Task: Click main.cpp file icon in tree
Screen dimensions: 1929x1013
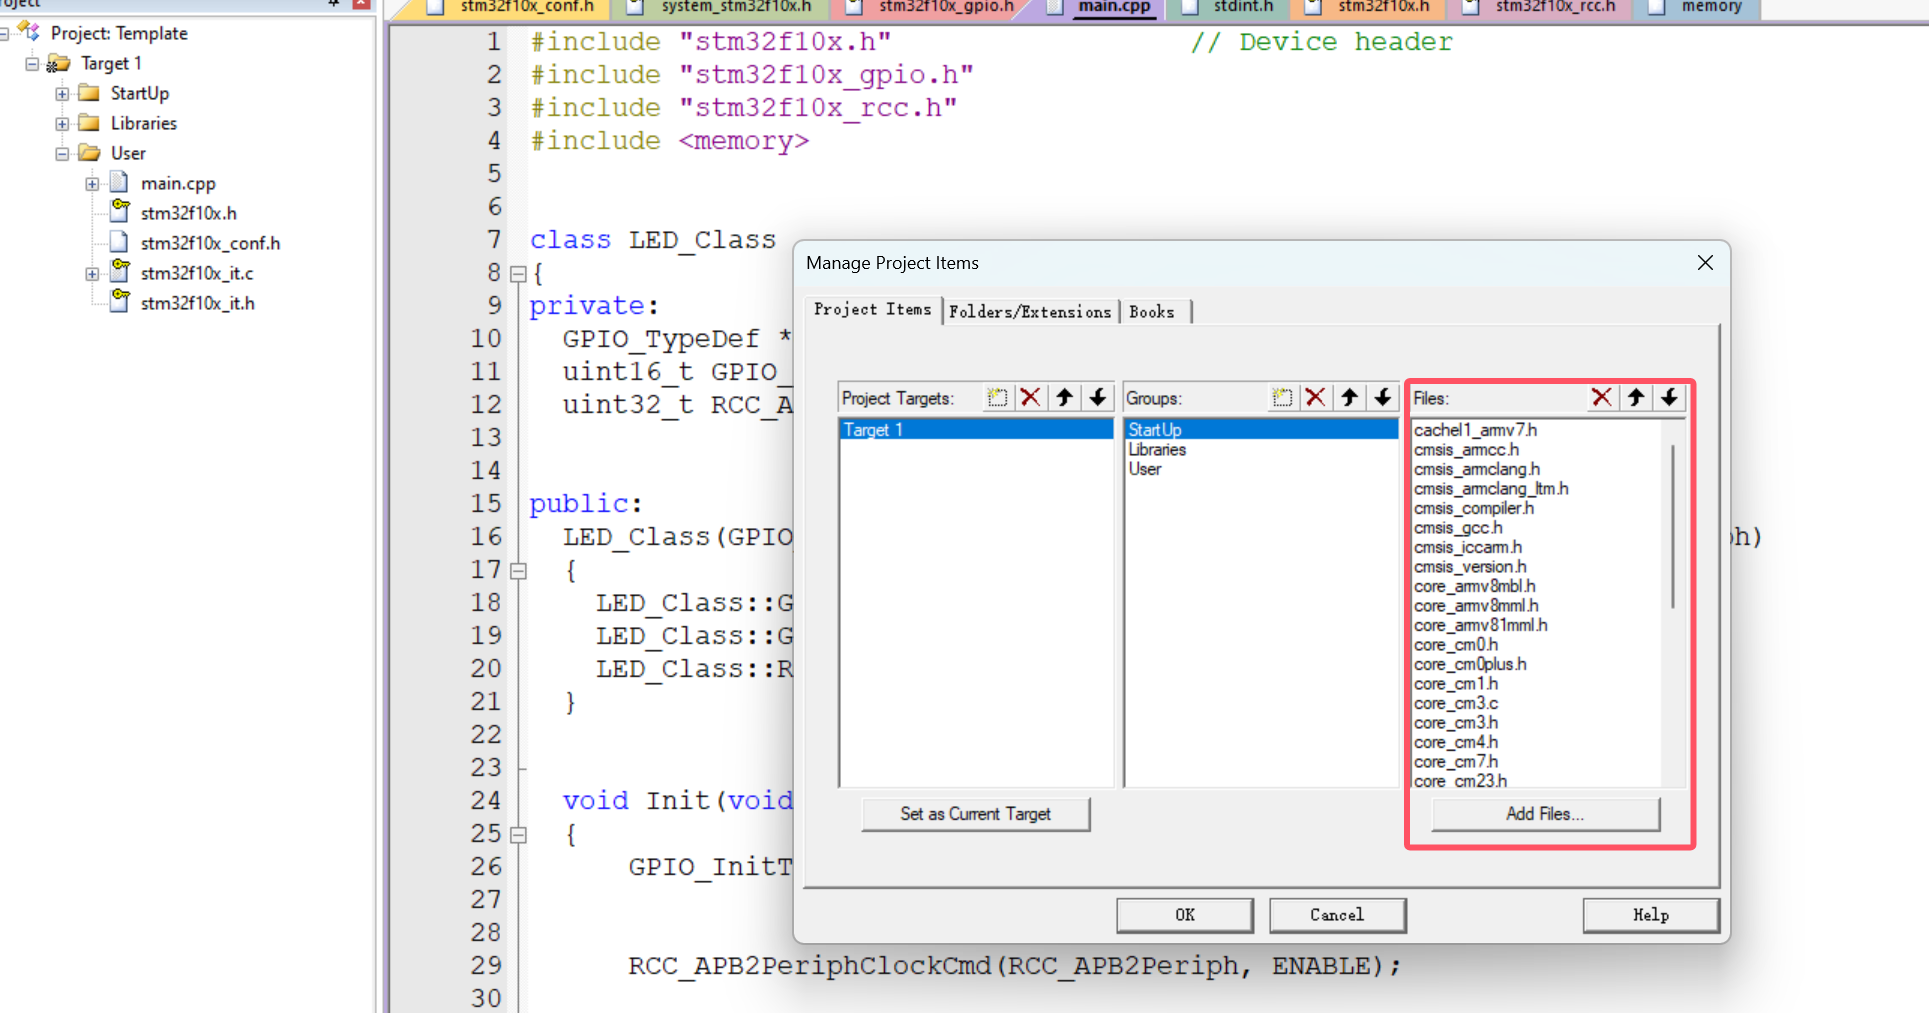Action: click(119, 183)
